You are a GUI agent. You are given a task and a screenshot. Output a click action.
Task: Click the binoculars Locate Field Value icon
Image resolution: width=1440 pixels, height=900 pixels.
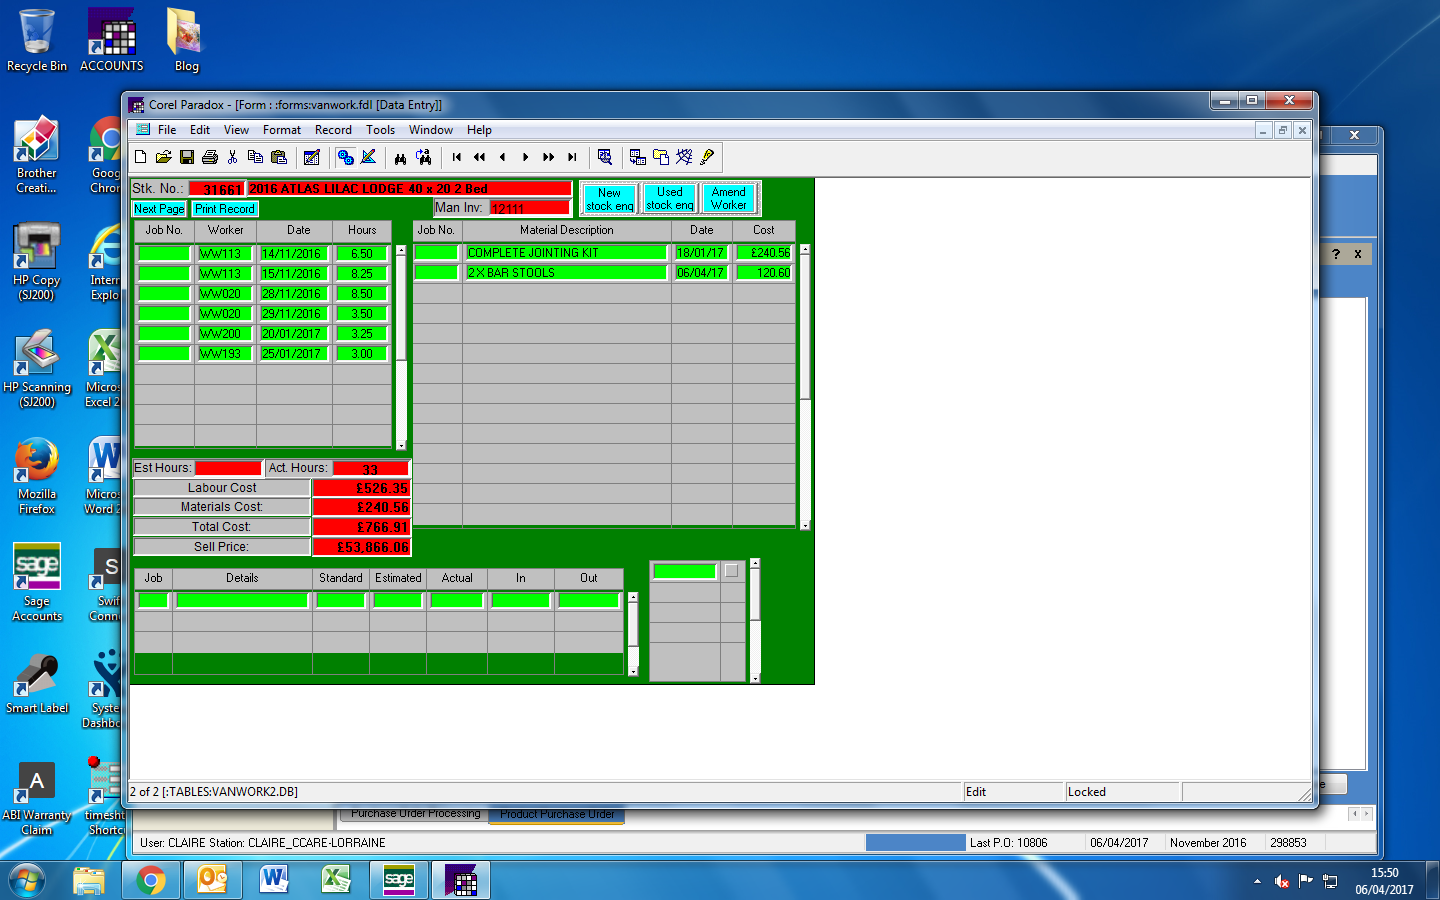(x=400, y=157)
